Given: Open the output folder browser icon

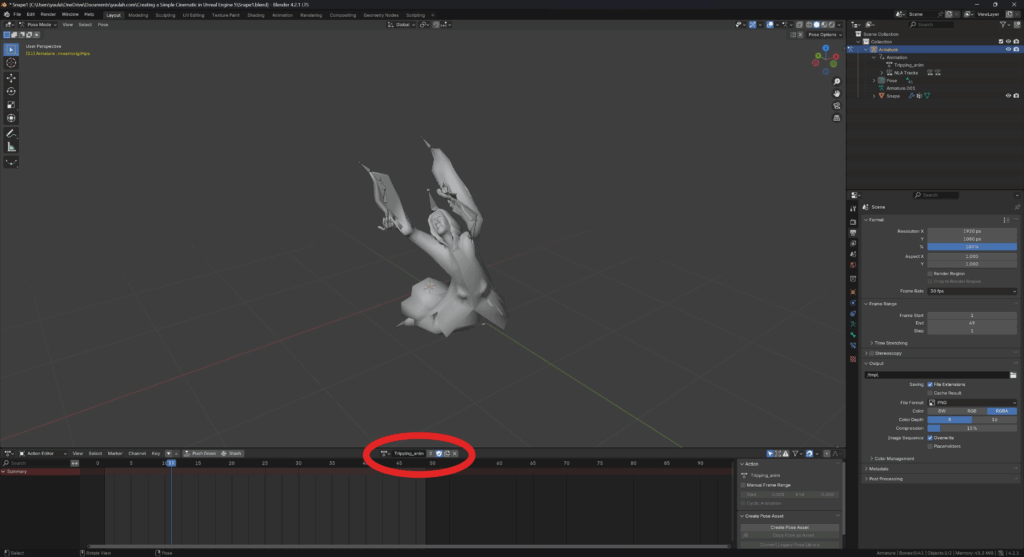Looking at the screenshot, I should coord(1012,375).
